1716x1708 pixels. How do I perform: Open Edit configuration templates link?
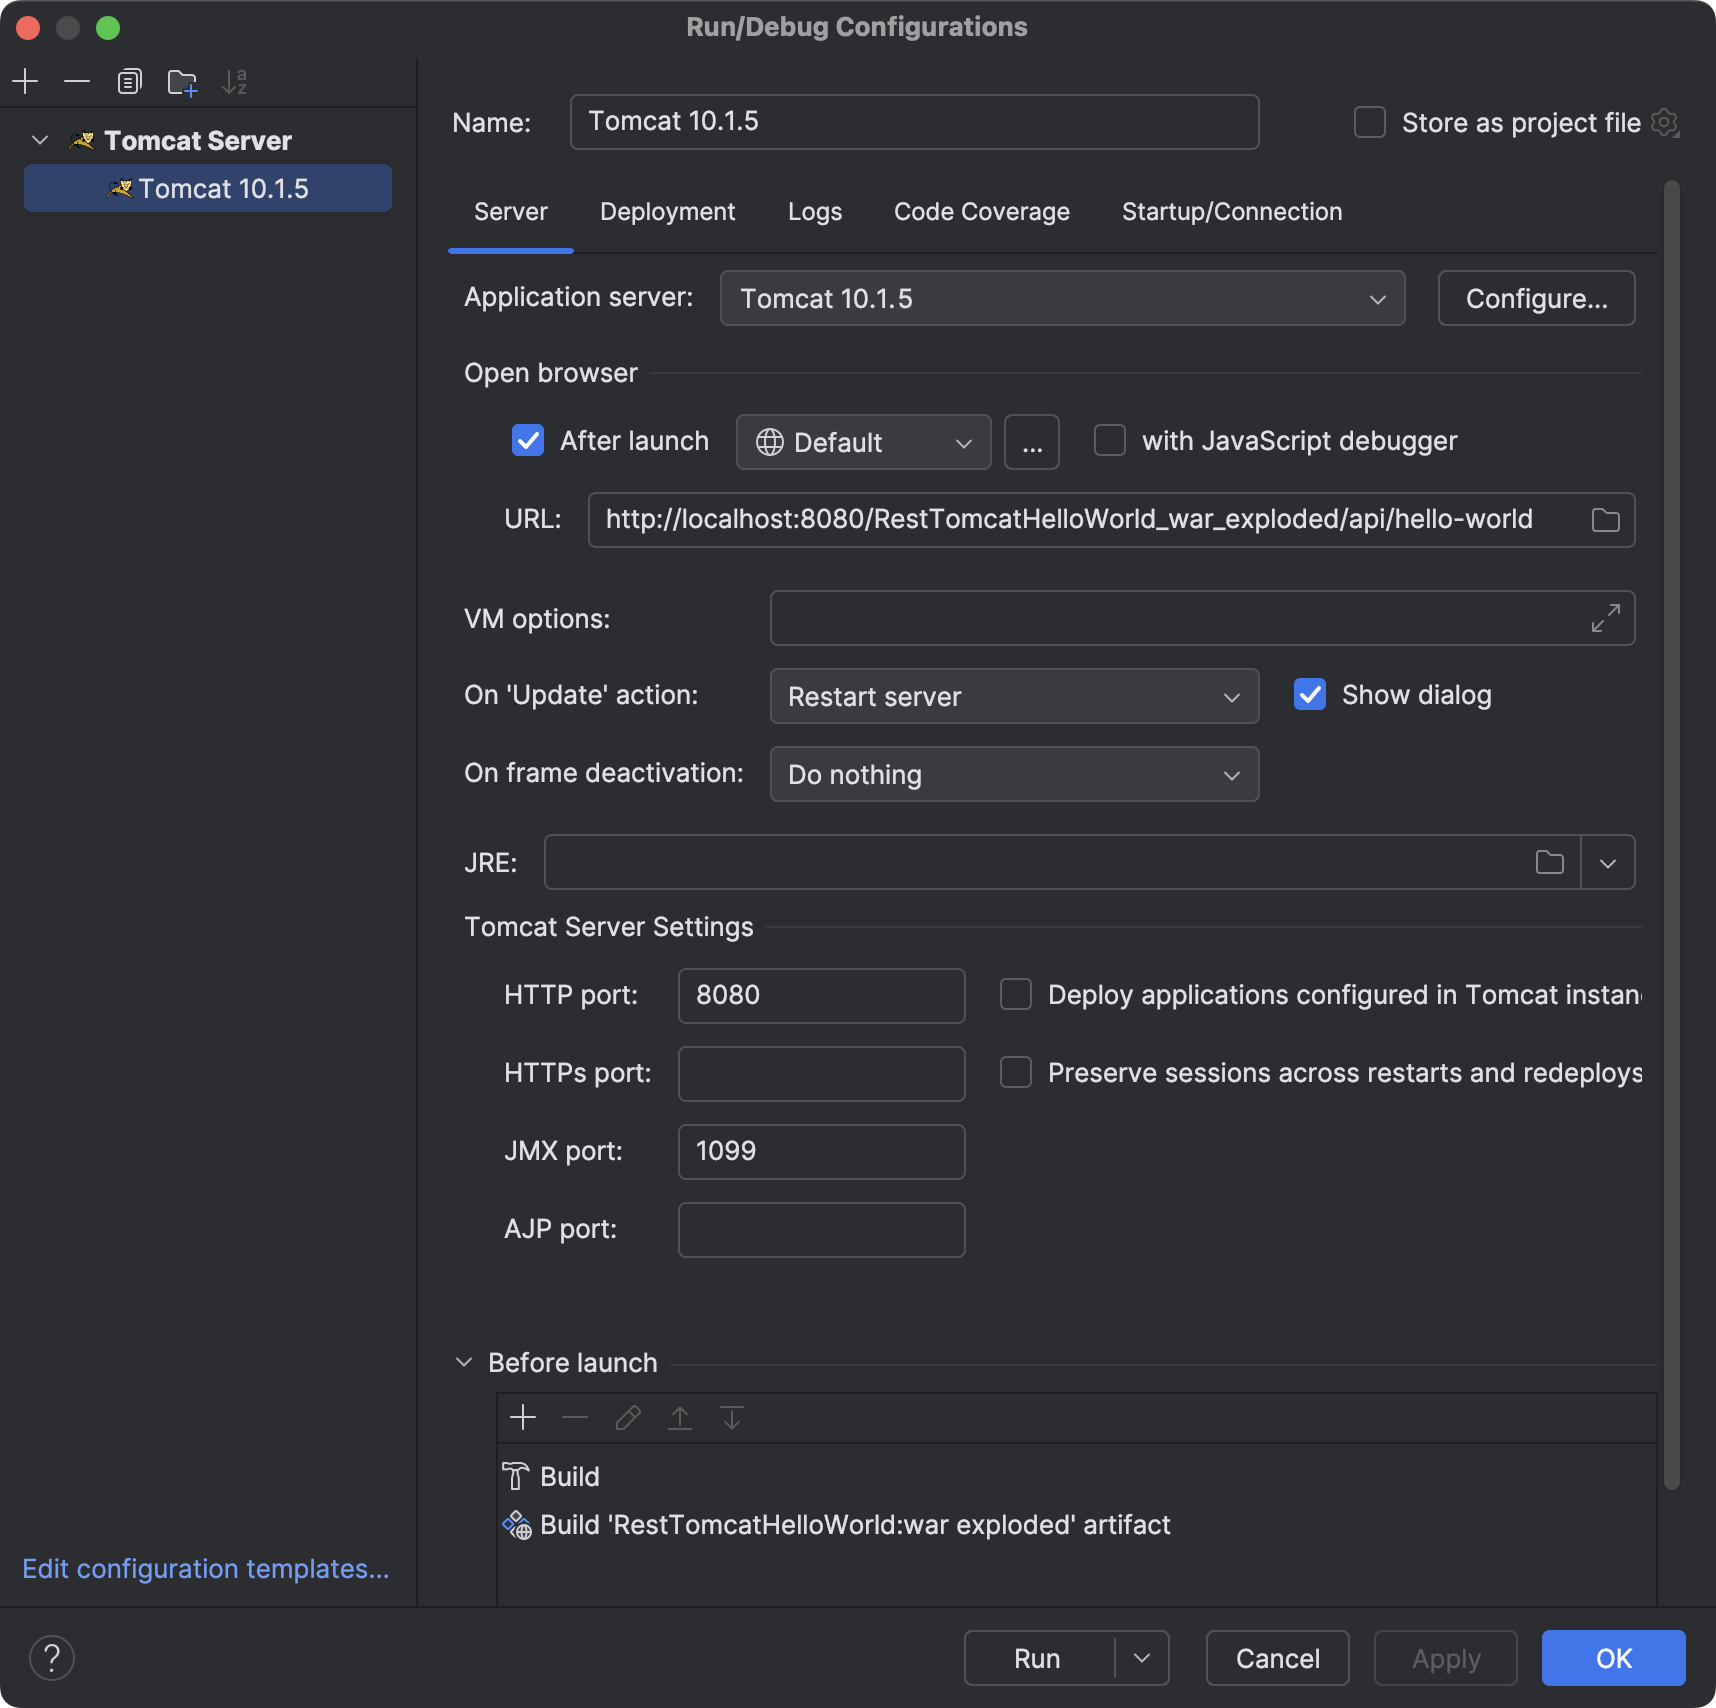[206, 1568]
